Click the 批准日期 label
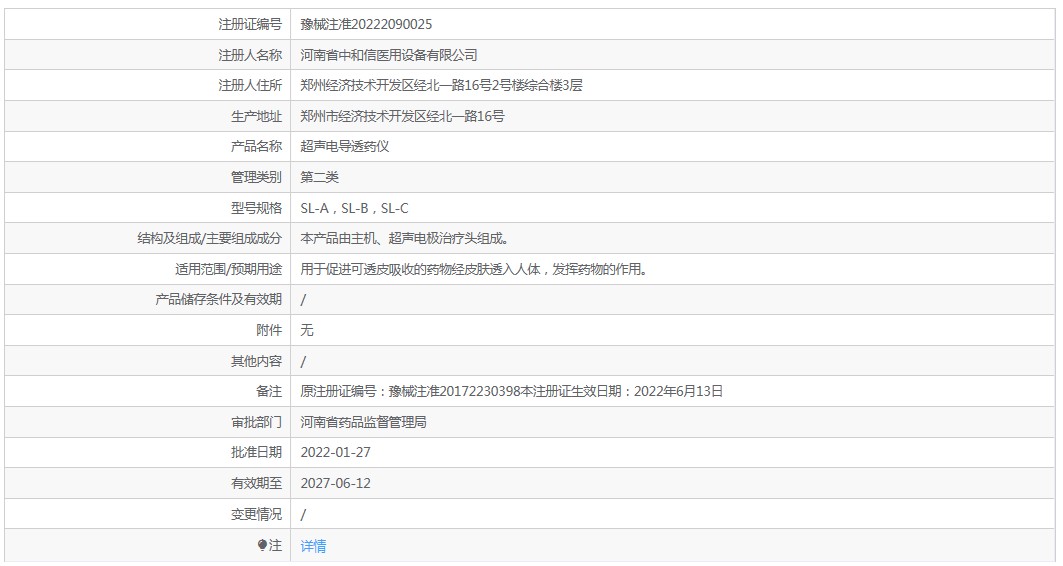The image size is (1063, 566). (256, 452)
